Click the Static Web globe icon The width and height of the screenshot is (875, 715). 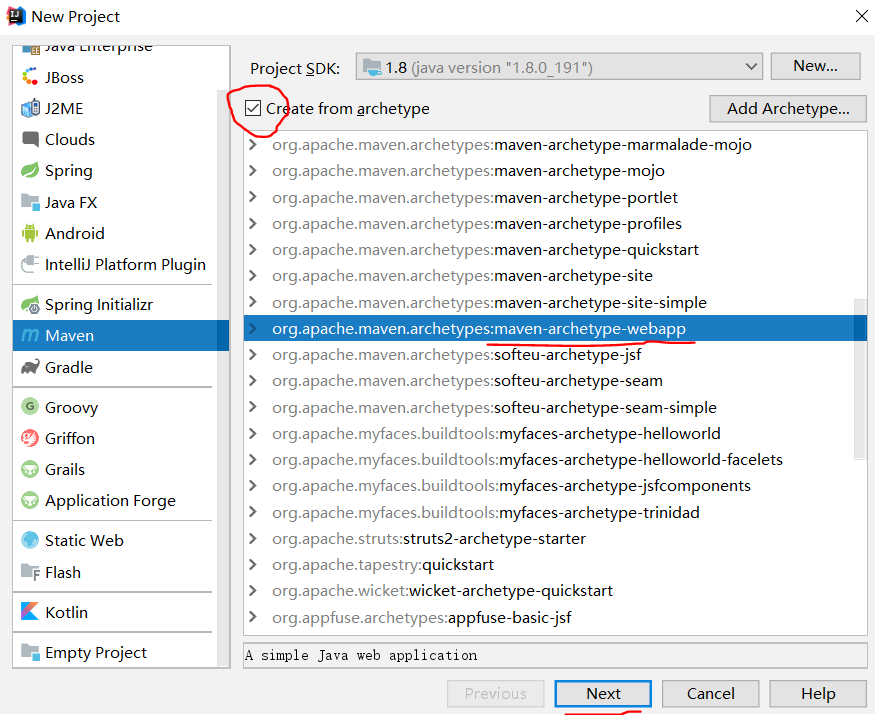pos(30,540)
